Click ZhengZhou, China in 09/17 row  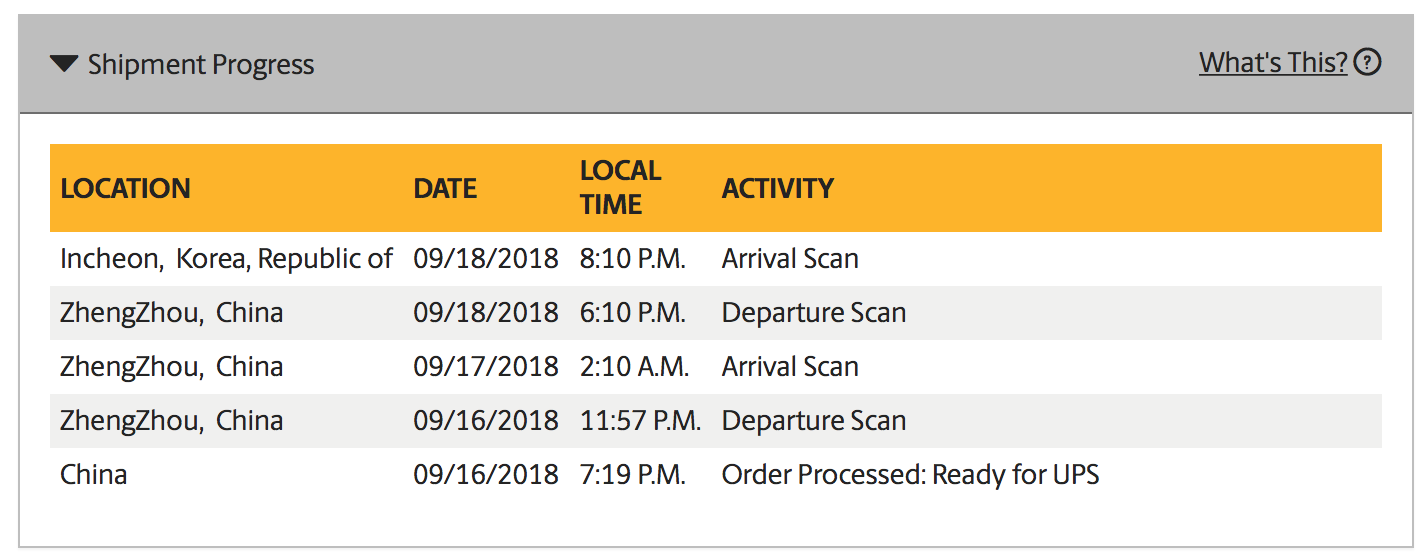coord(171,367)
